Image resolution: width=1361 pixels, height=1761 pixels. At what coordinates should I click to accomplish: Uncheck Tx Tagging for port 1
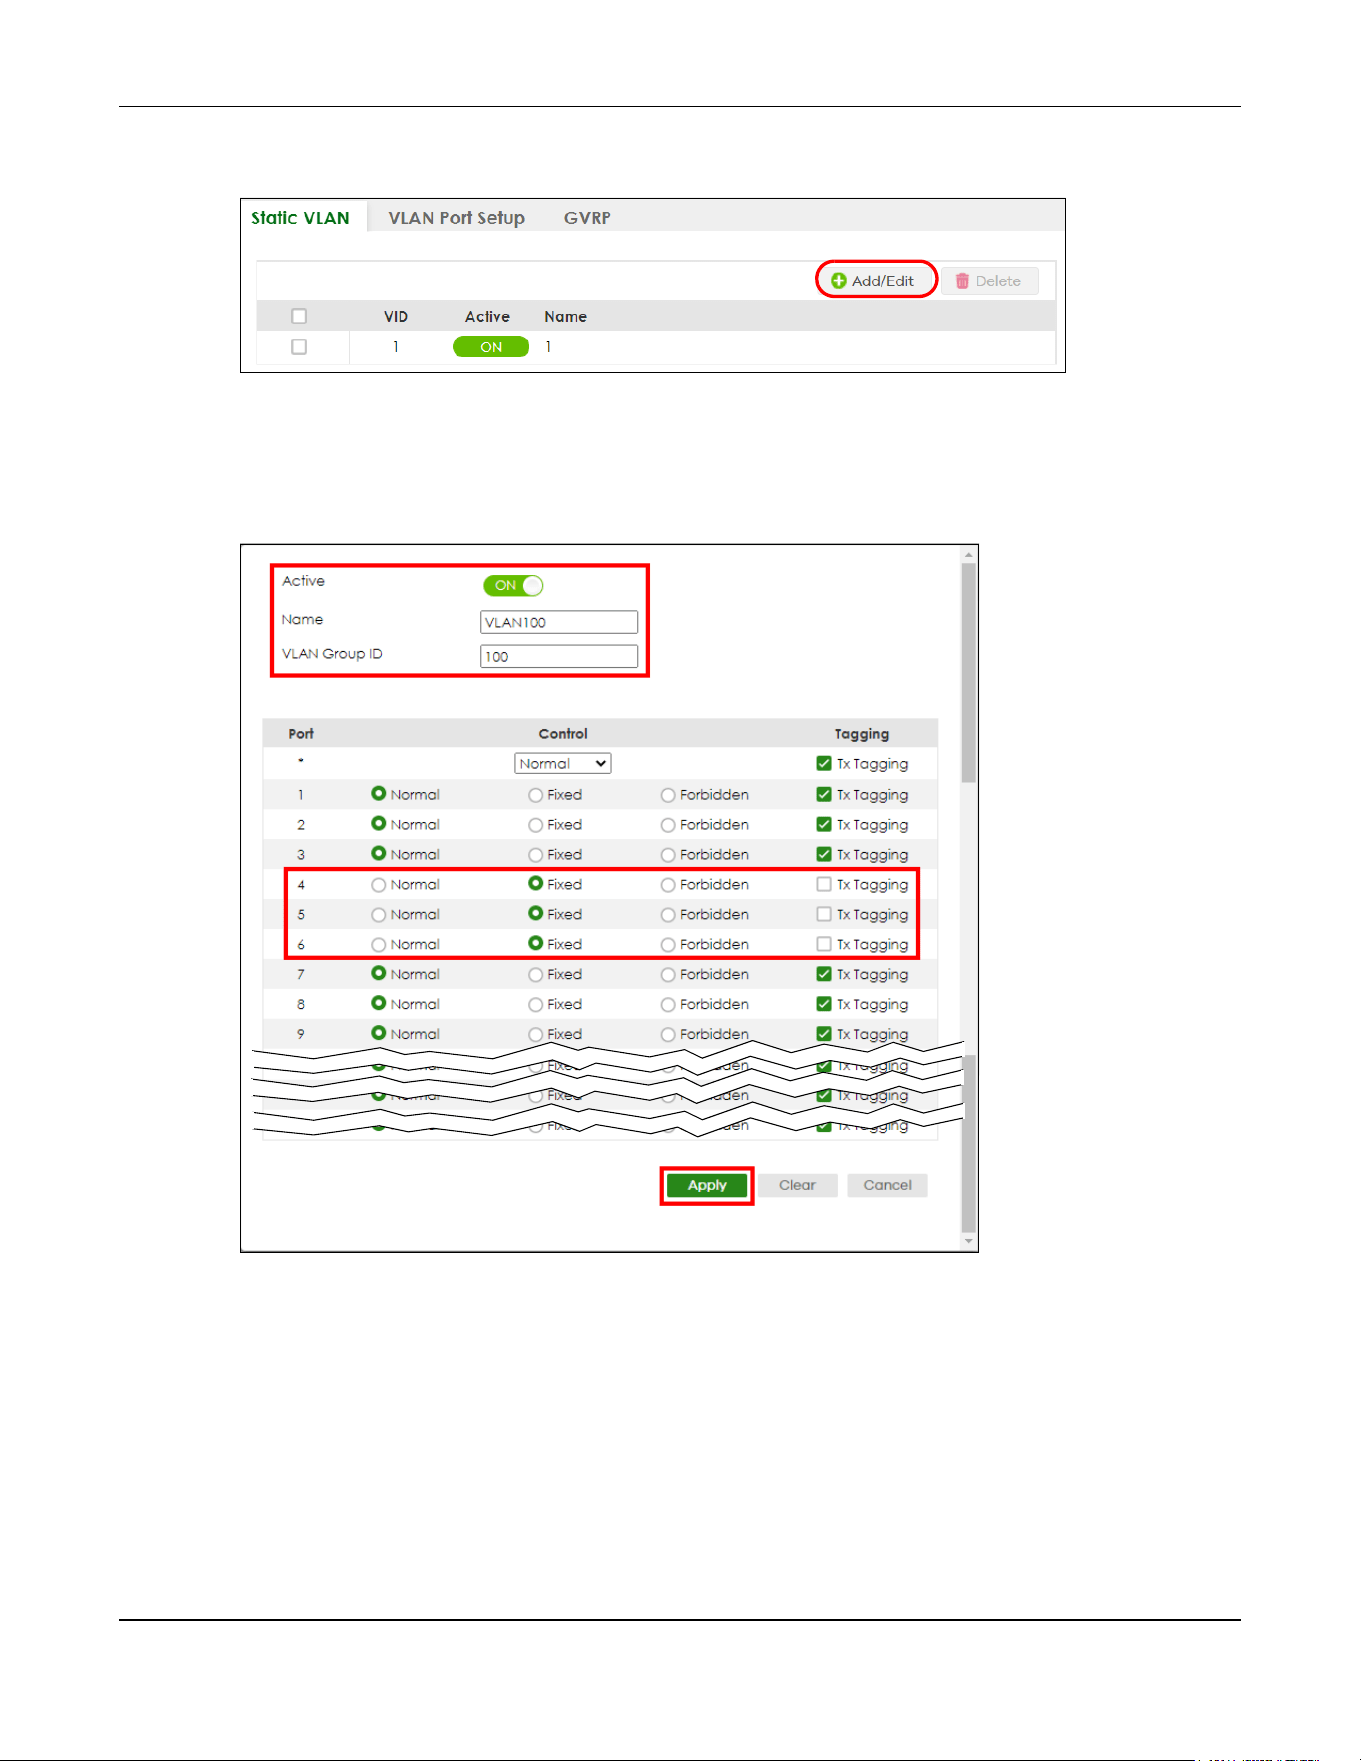(824, 794)
